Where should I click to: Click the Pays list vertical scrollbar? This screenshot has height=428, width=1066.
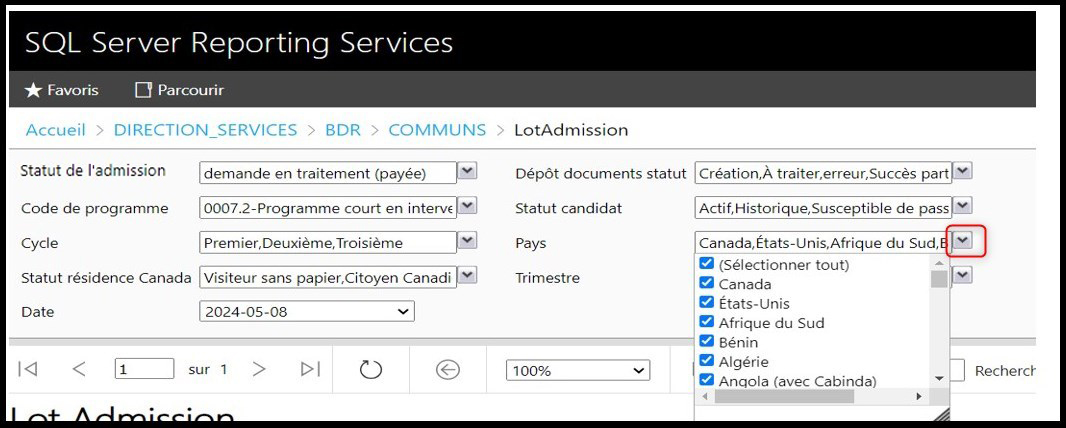[939, 320]
